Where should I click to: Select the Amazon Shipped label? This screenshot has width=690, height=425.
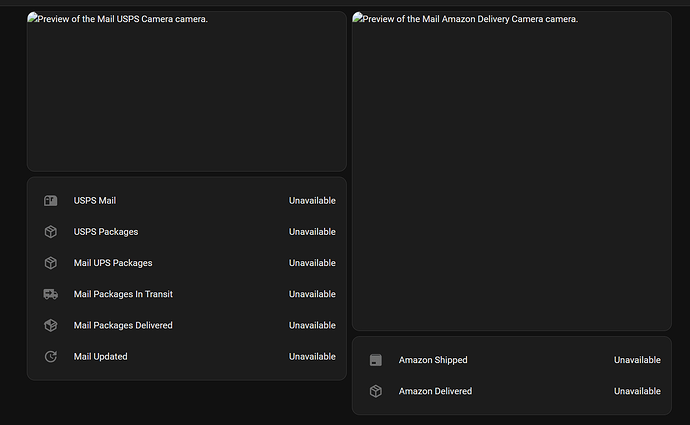click(x=433, y=360)
